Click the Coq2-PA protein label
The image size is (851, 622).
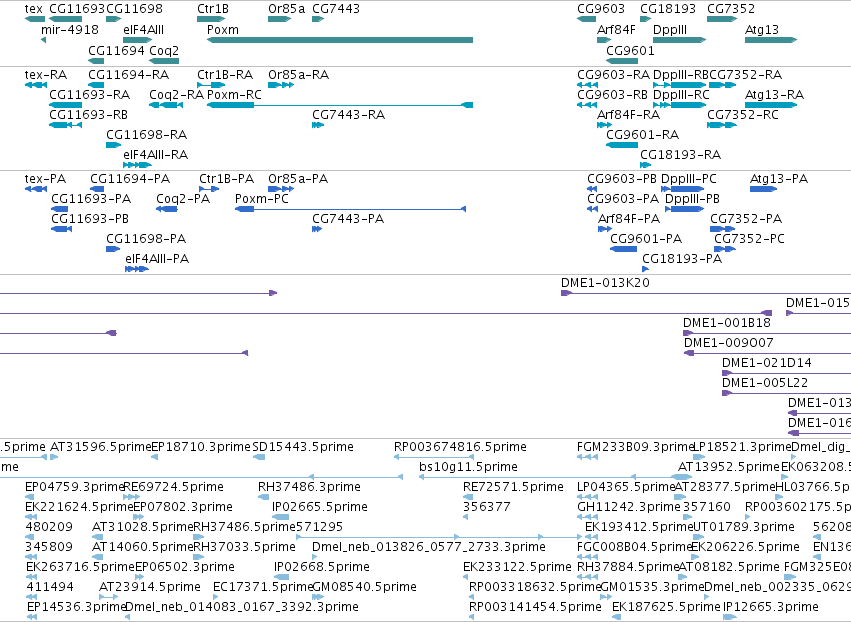click(x=183, y=199)
